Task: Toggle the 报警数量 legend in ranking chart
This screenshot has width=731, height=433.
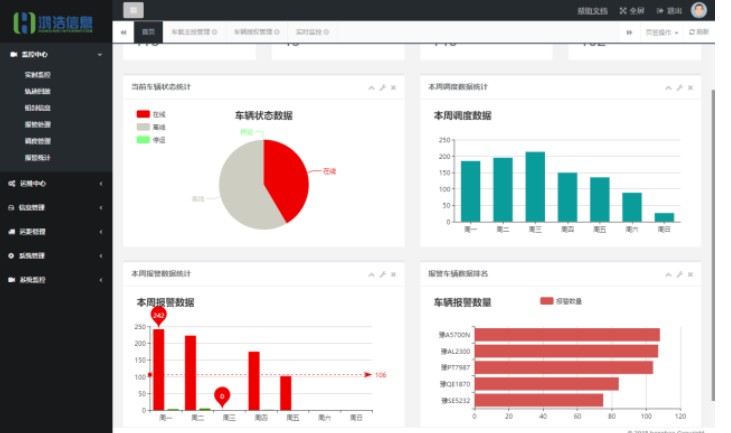Action: click(x=561, y=301)
